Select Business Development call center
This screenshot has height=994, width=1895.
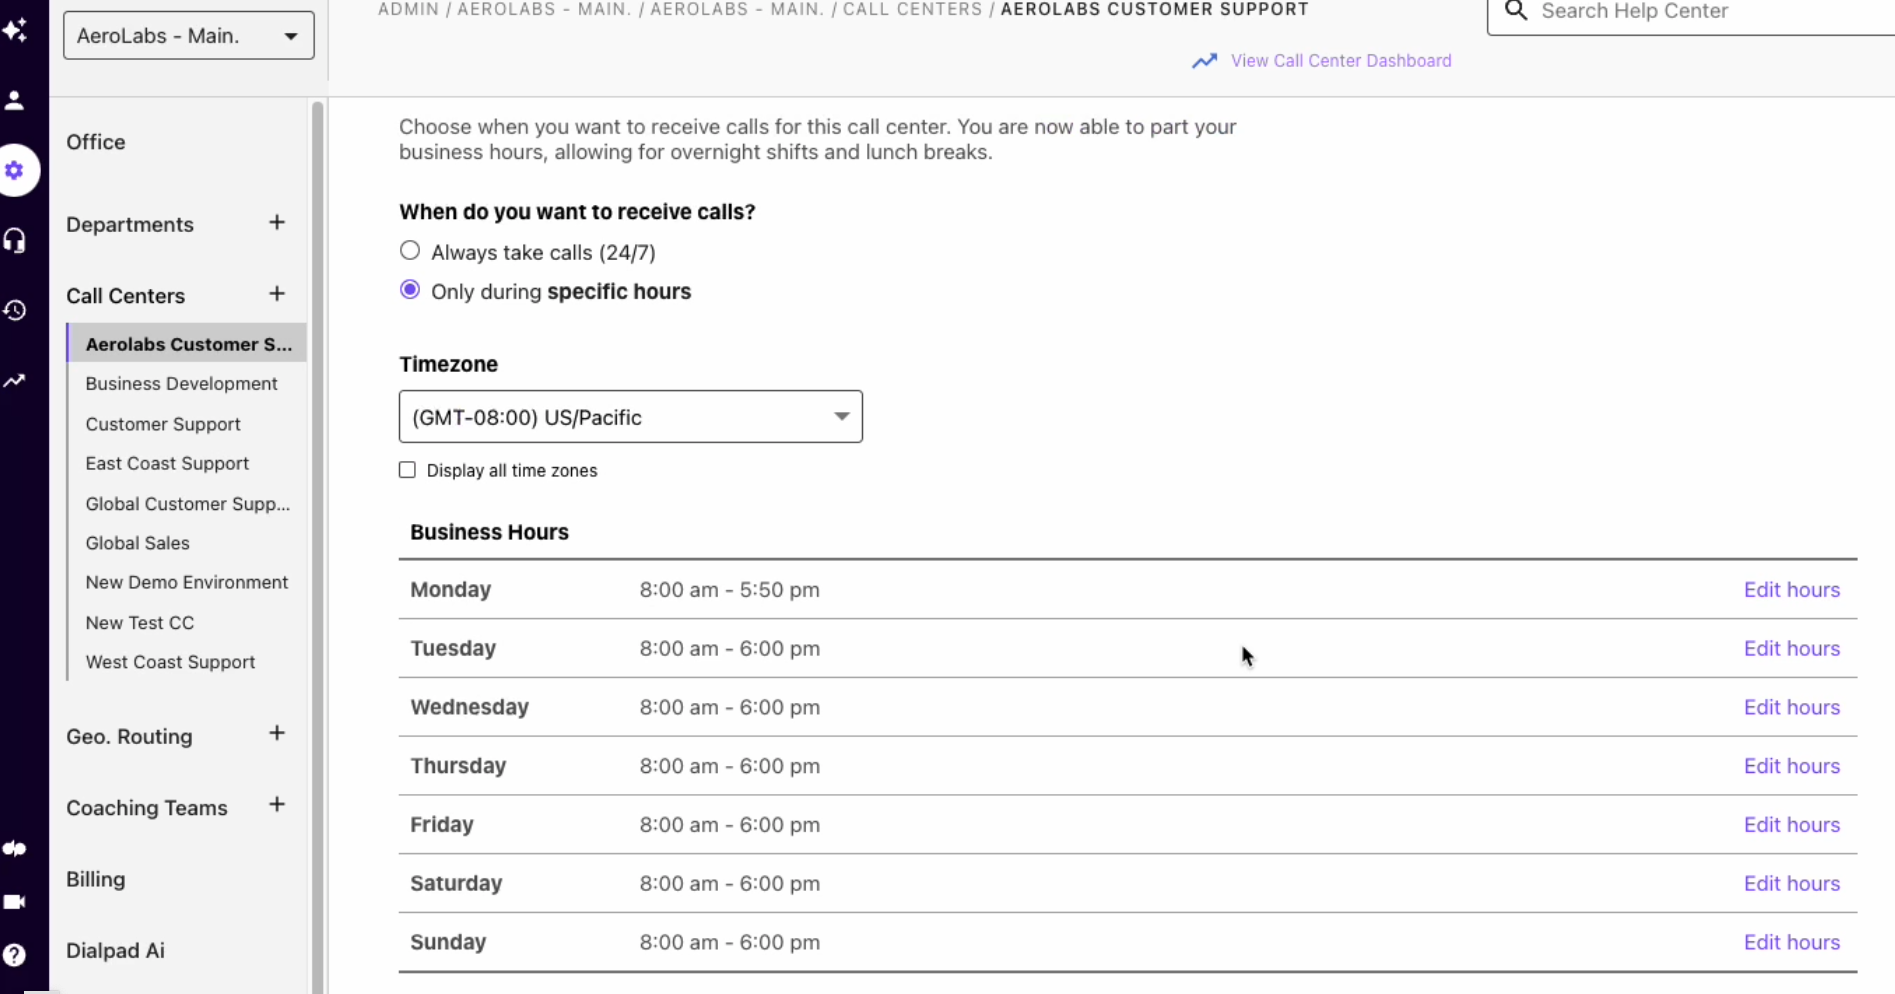(181, 384)
